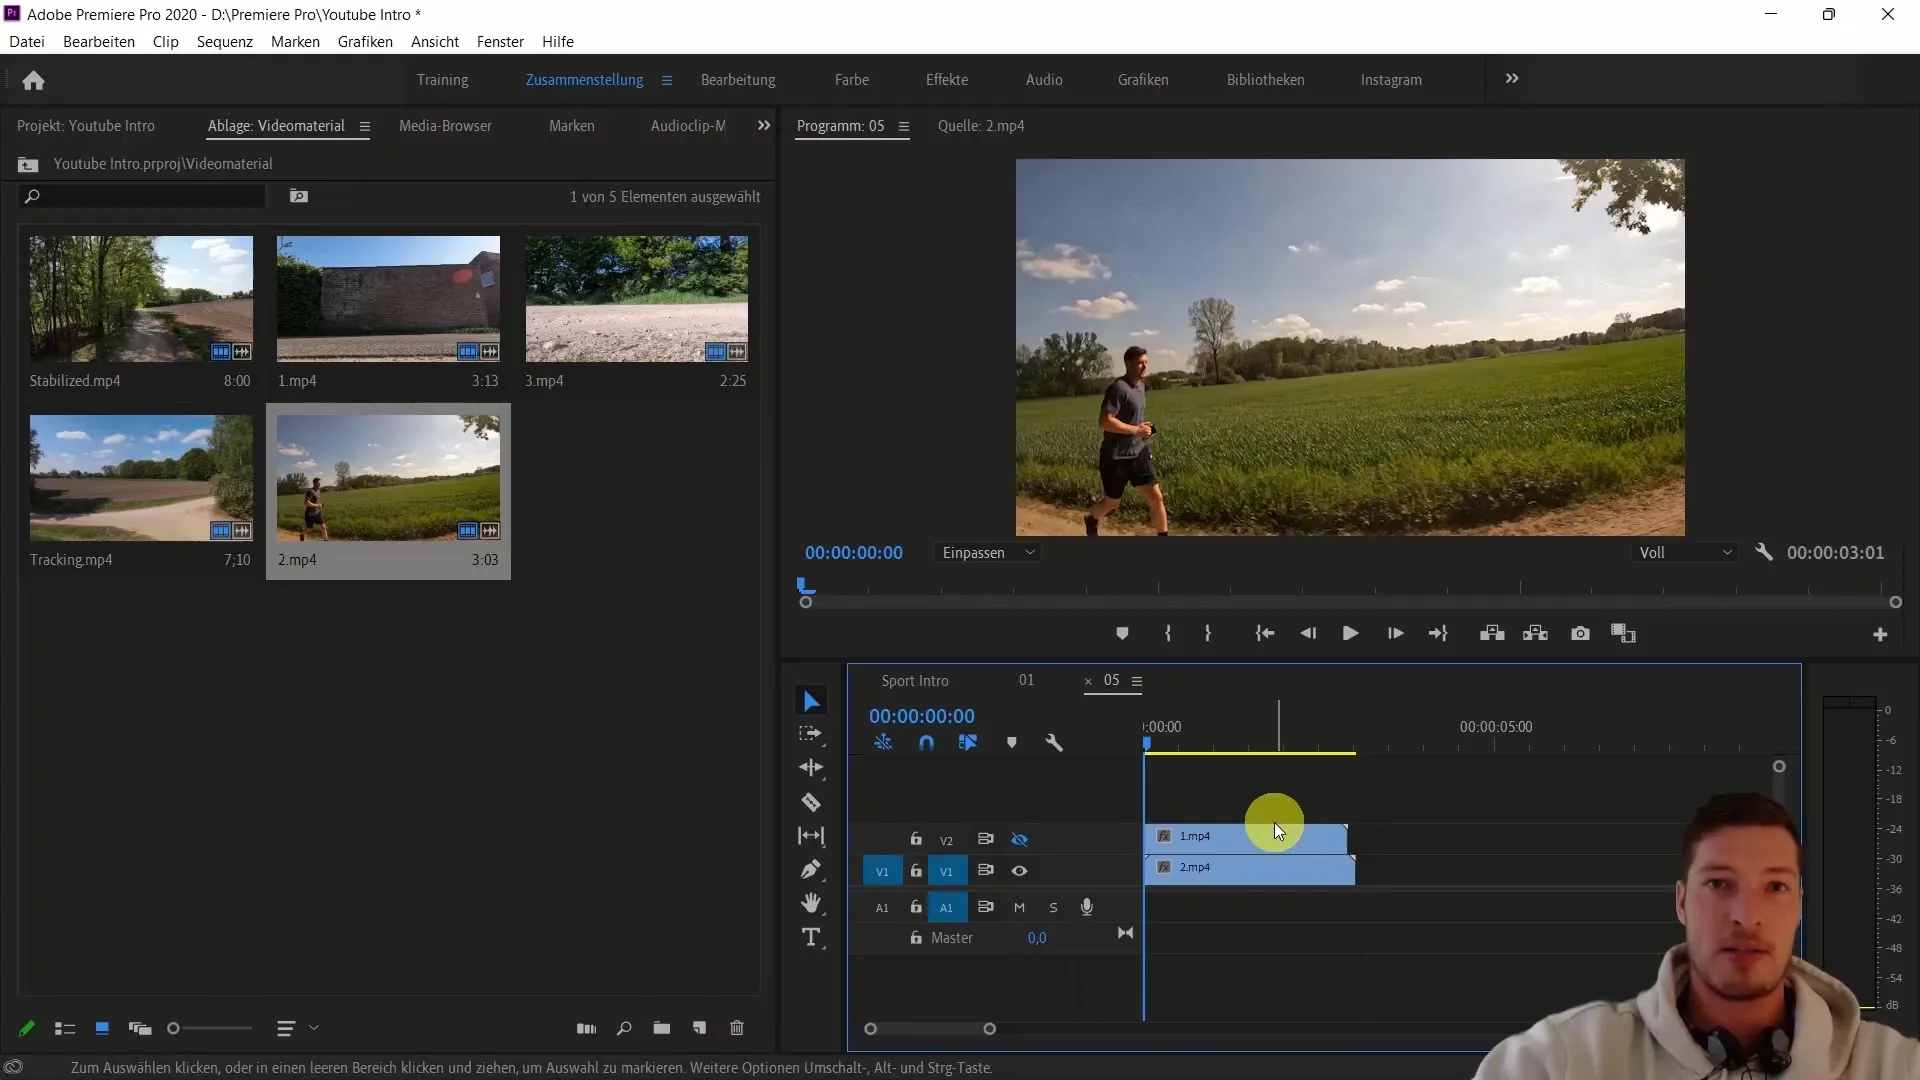This screenshot has height=1080, width=1920.
Task: Click the program monitor scrub bar
Action: pyautogui.click(x=1350, y=602)
